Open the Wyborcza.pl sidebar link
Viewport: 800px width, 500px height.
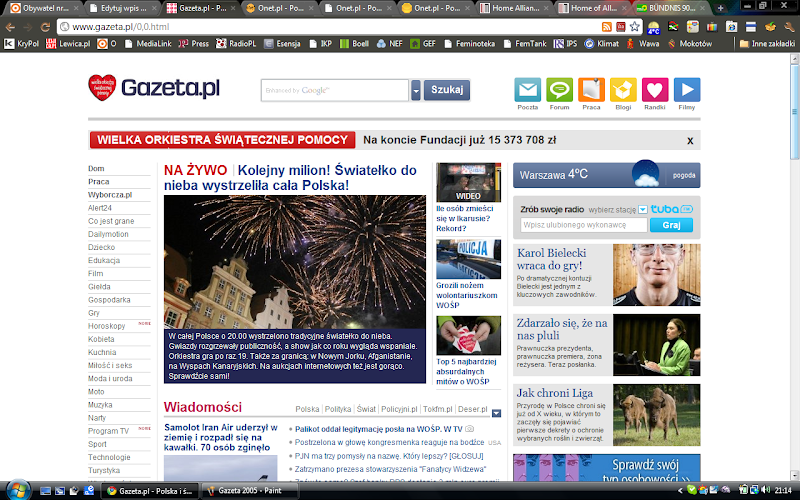click(x=110, y=195)
